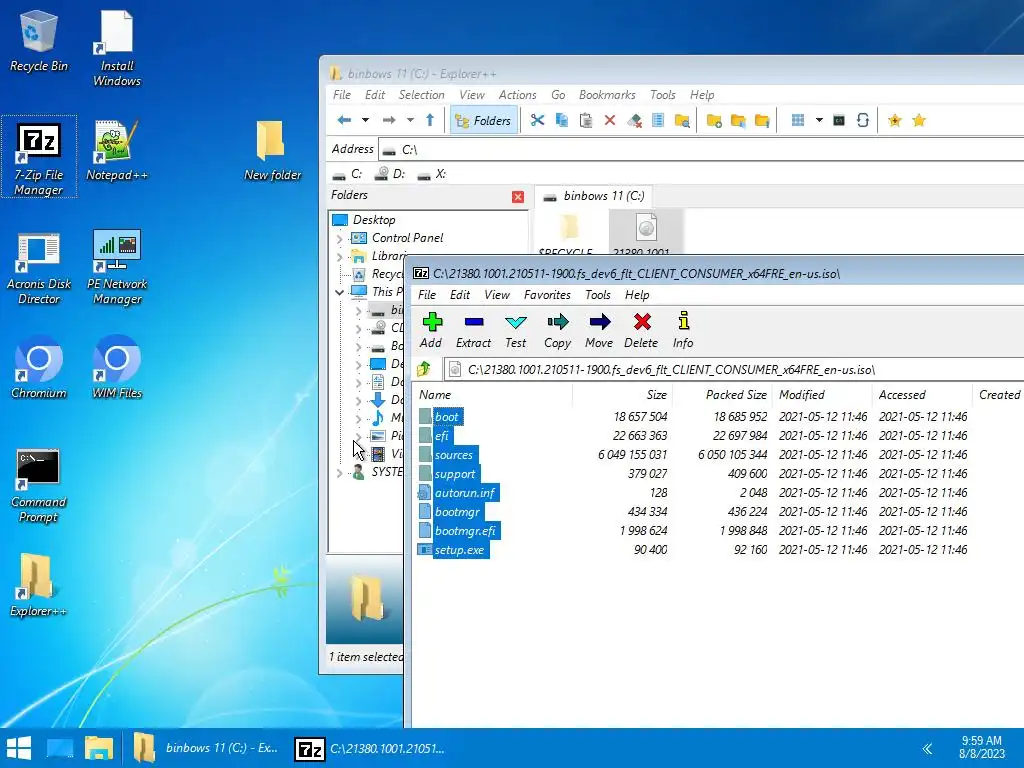Click the Explorer++ Address bar field
This screenshot has width=1024, height=768.
tap(702, 150)
